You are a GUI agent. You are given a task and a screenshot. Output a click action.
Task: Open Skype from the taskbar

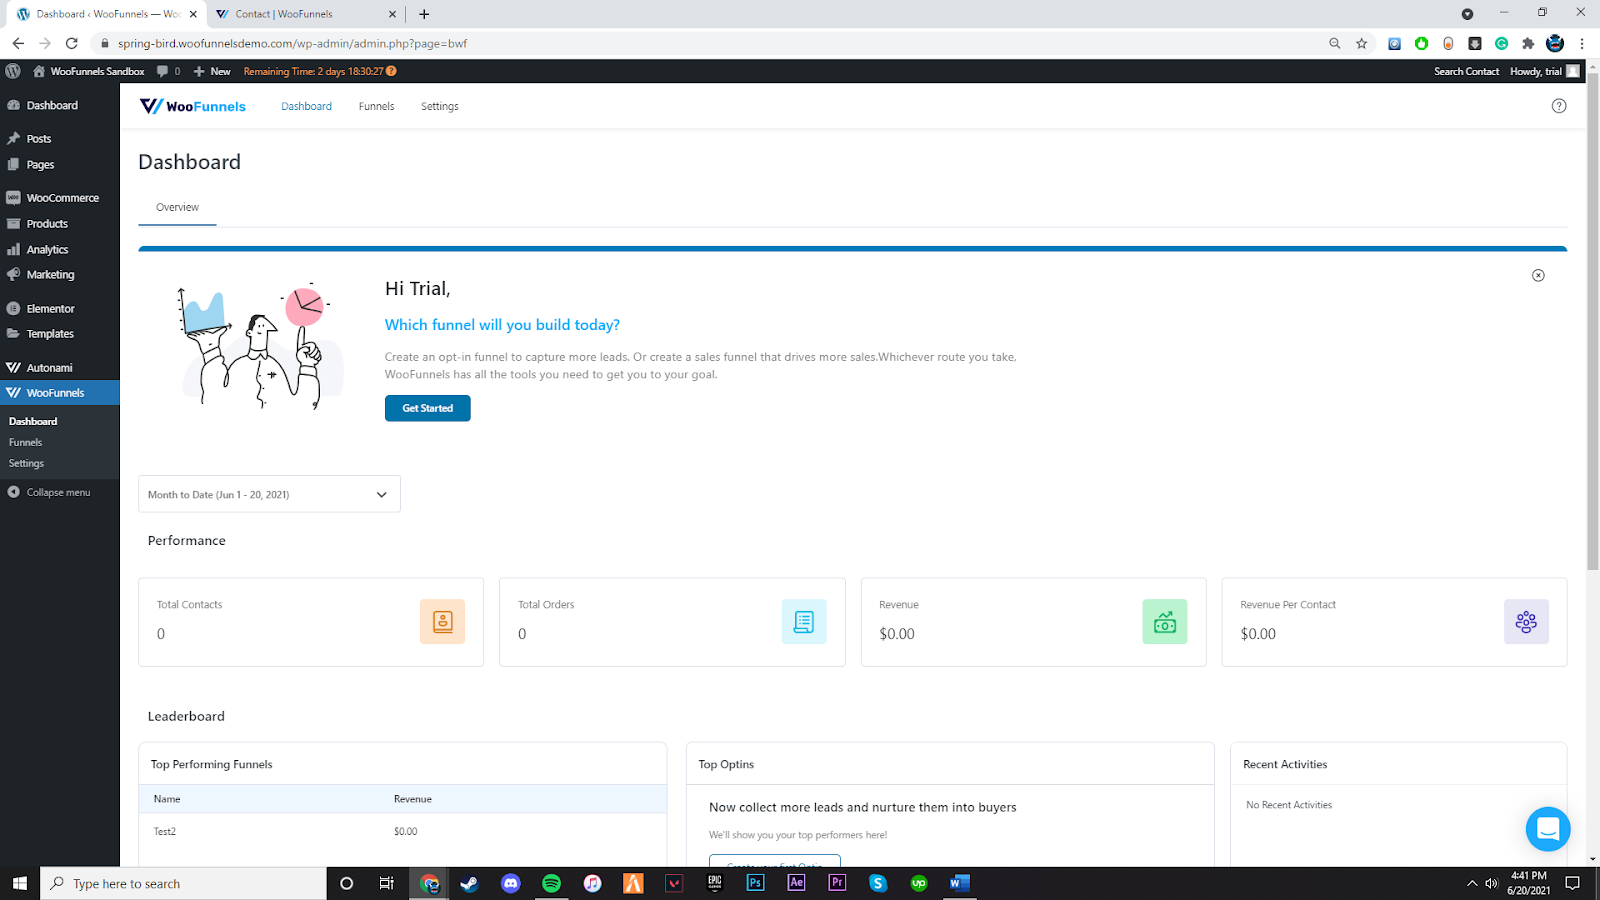[x=878, y=883]
